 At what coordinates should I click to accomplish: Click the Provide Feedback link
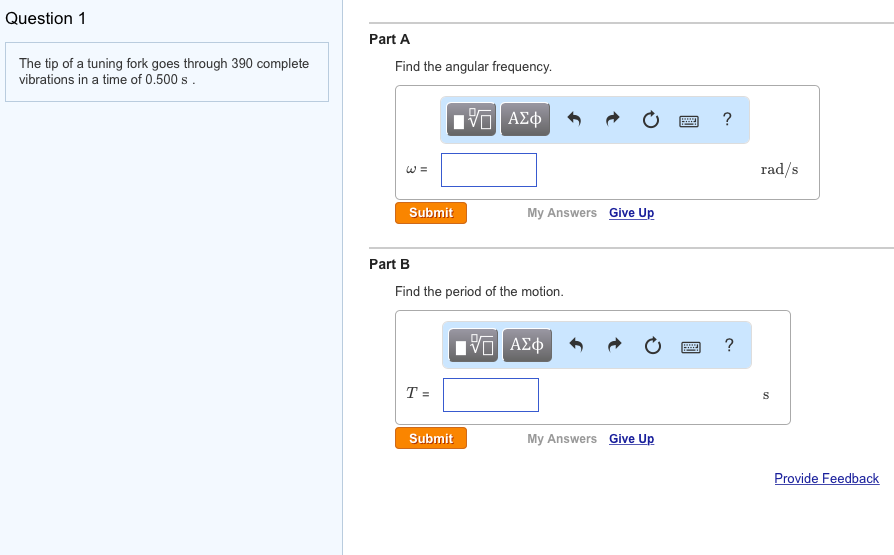(826, 479)
